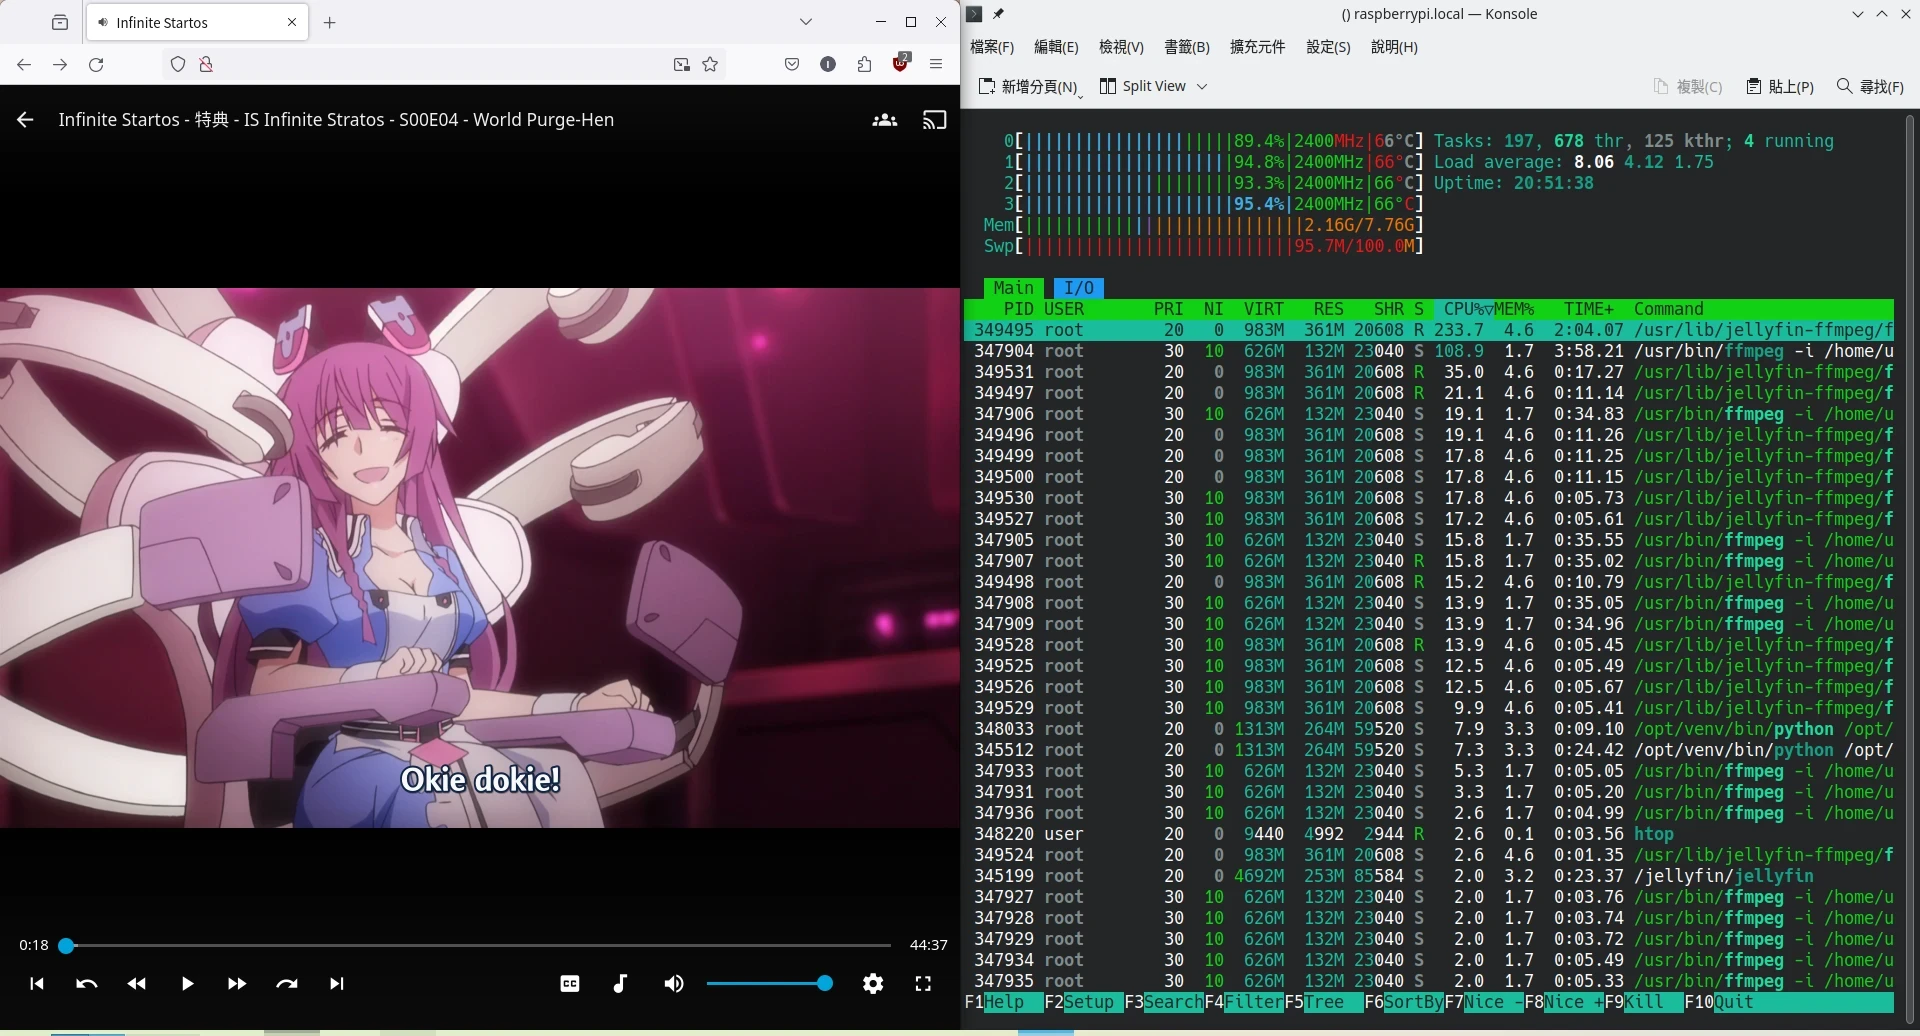This screenshot has height=1036, width=1920.
Task: Adjust the volume slider handle
Action: [x=825, y=984]
